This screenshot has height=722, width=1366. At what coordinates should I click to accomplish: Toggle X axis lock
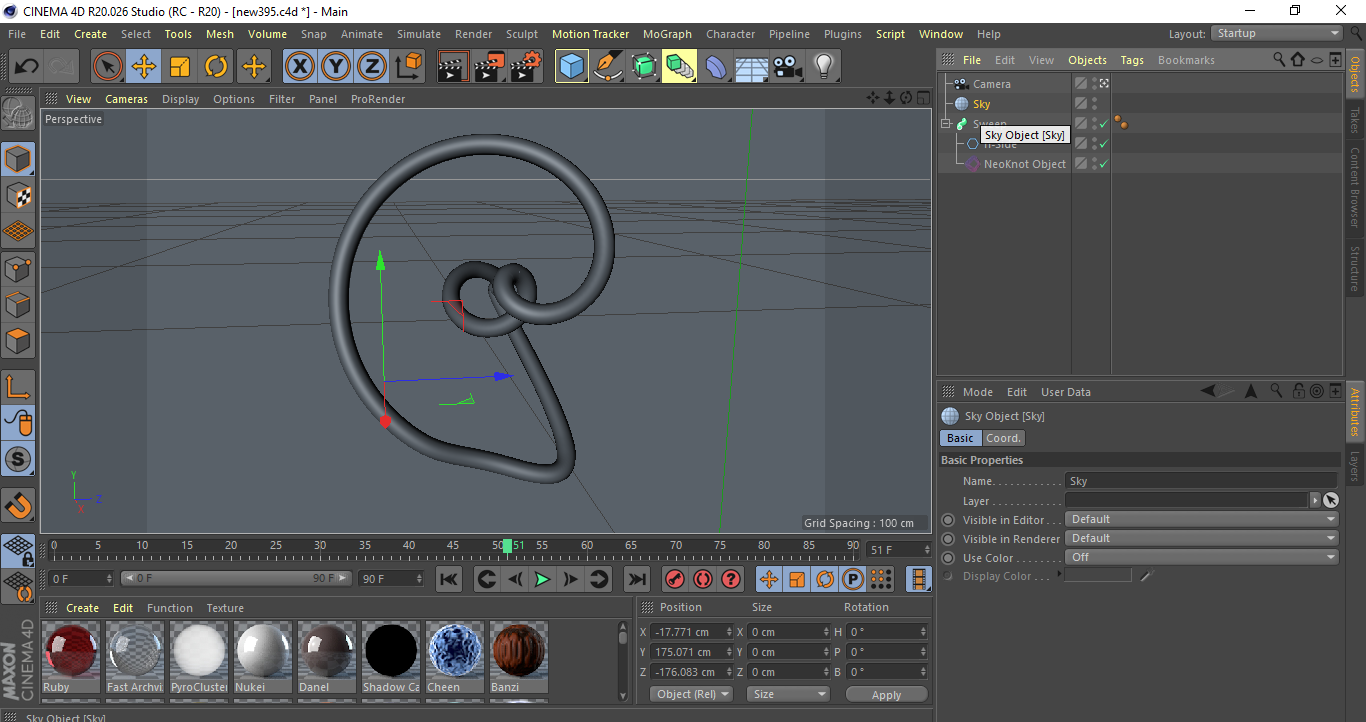[x=299, y=67]
